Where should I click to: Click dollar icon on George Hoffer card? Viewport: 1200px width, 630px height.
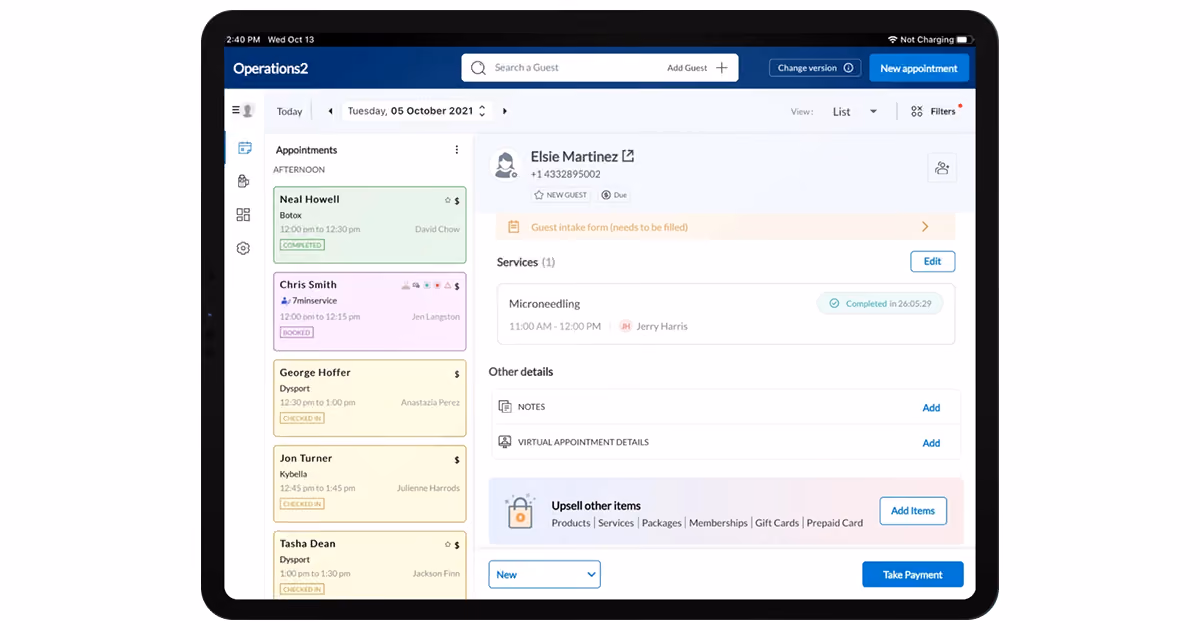pyautogui.click(x=457, y=374)
